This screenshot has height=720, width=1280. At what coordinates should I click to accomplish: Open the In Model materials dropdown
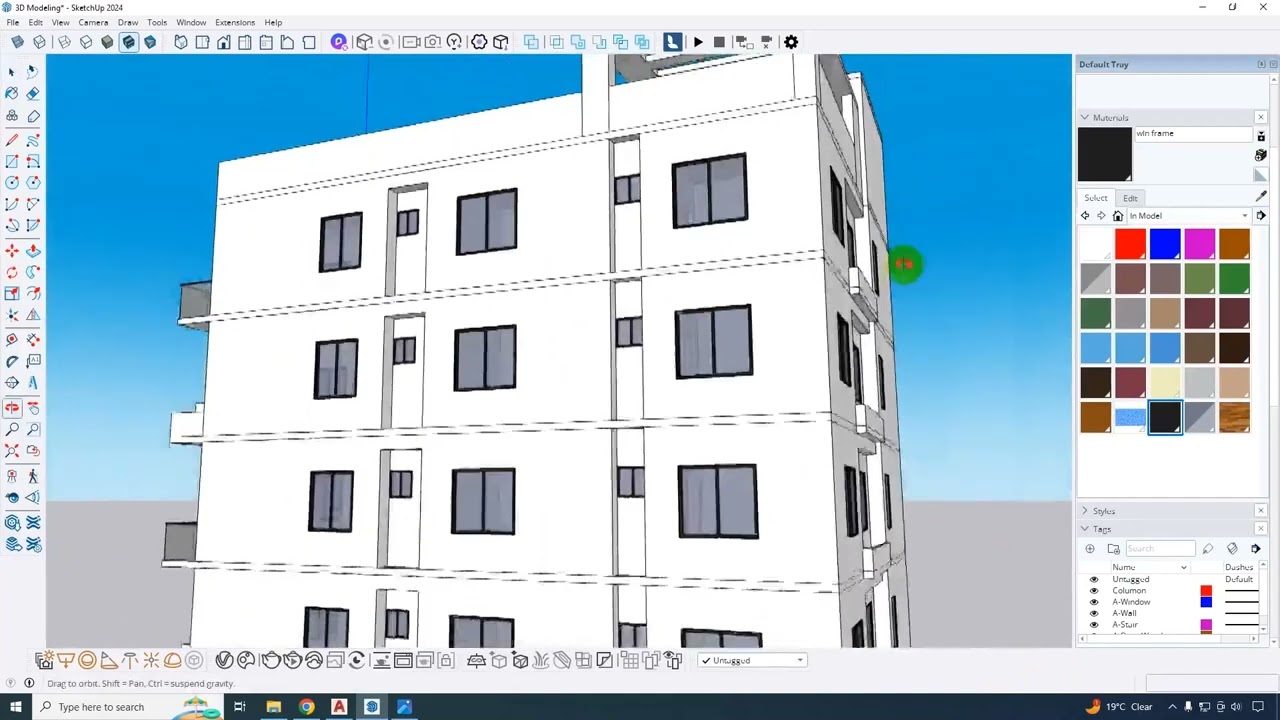[x=1189, y=216]
